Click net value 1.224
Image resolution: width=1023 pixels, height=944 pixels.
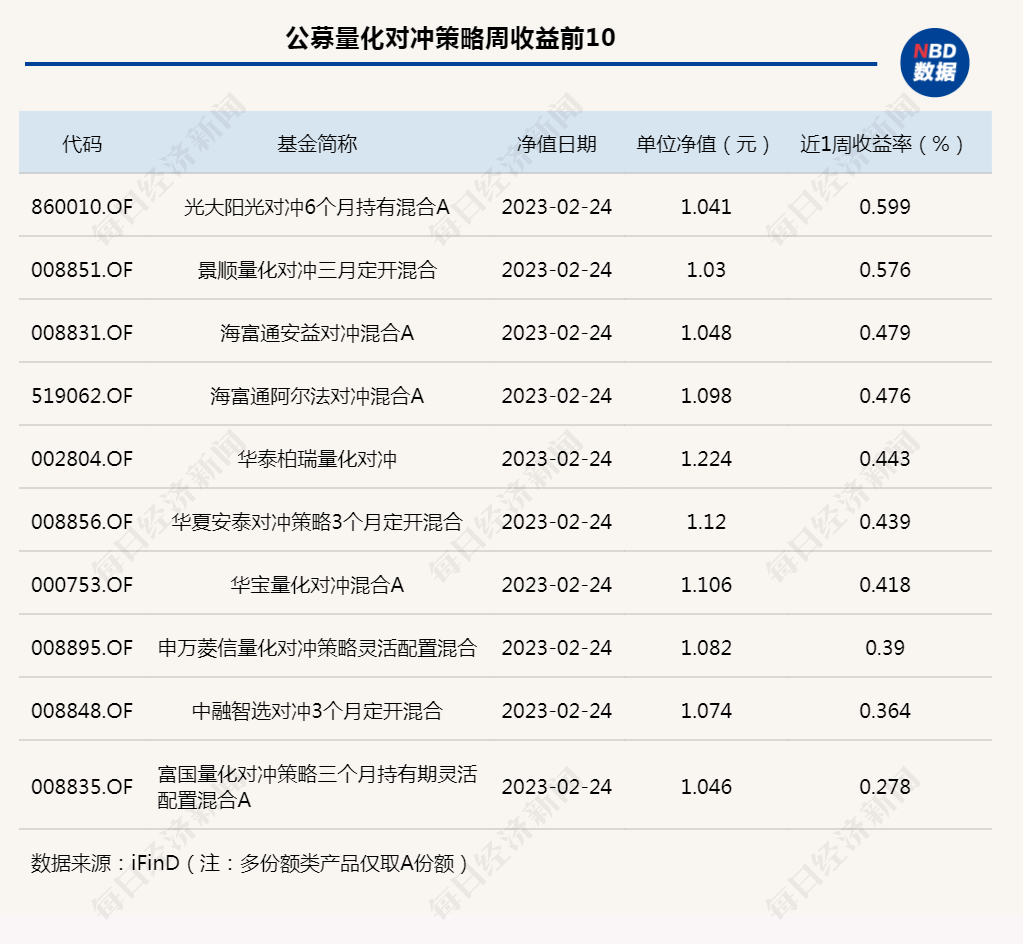[706, 459]
